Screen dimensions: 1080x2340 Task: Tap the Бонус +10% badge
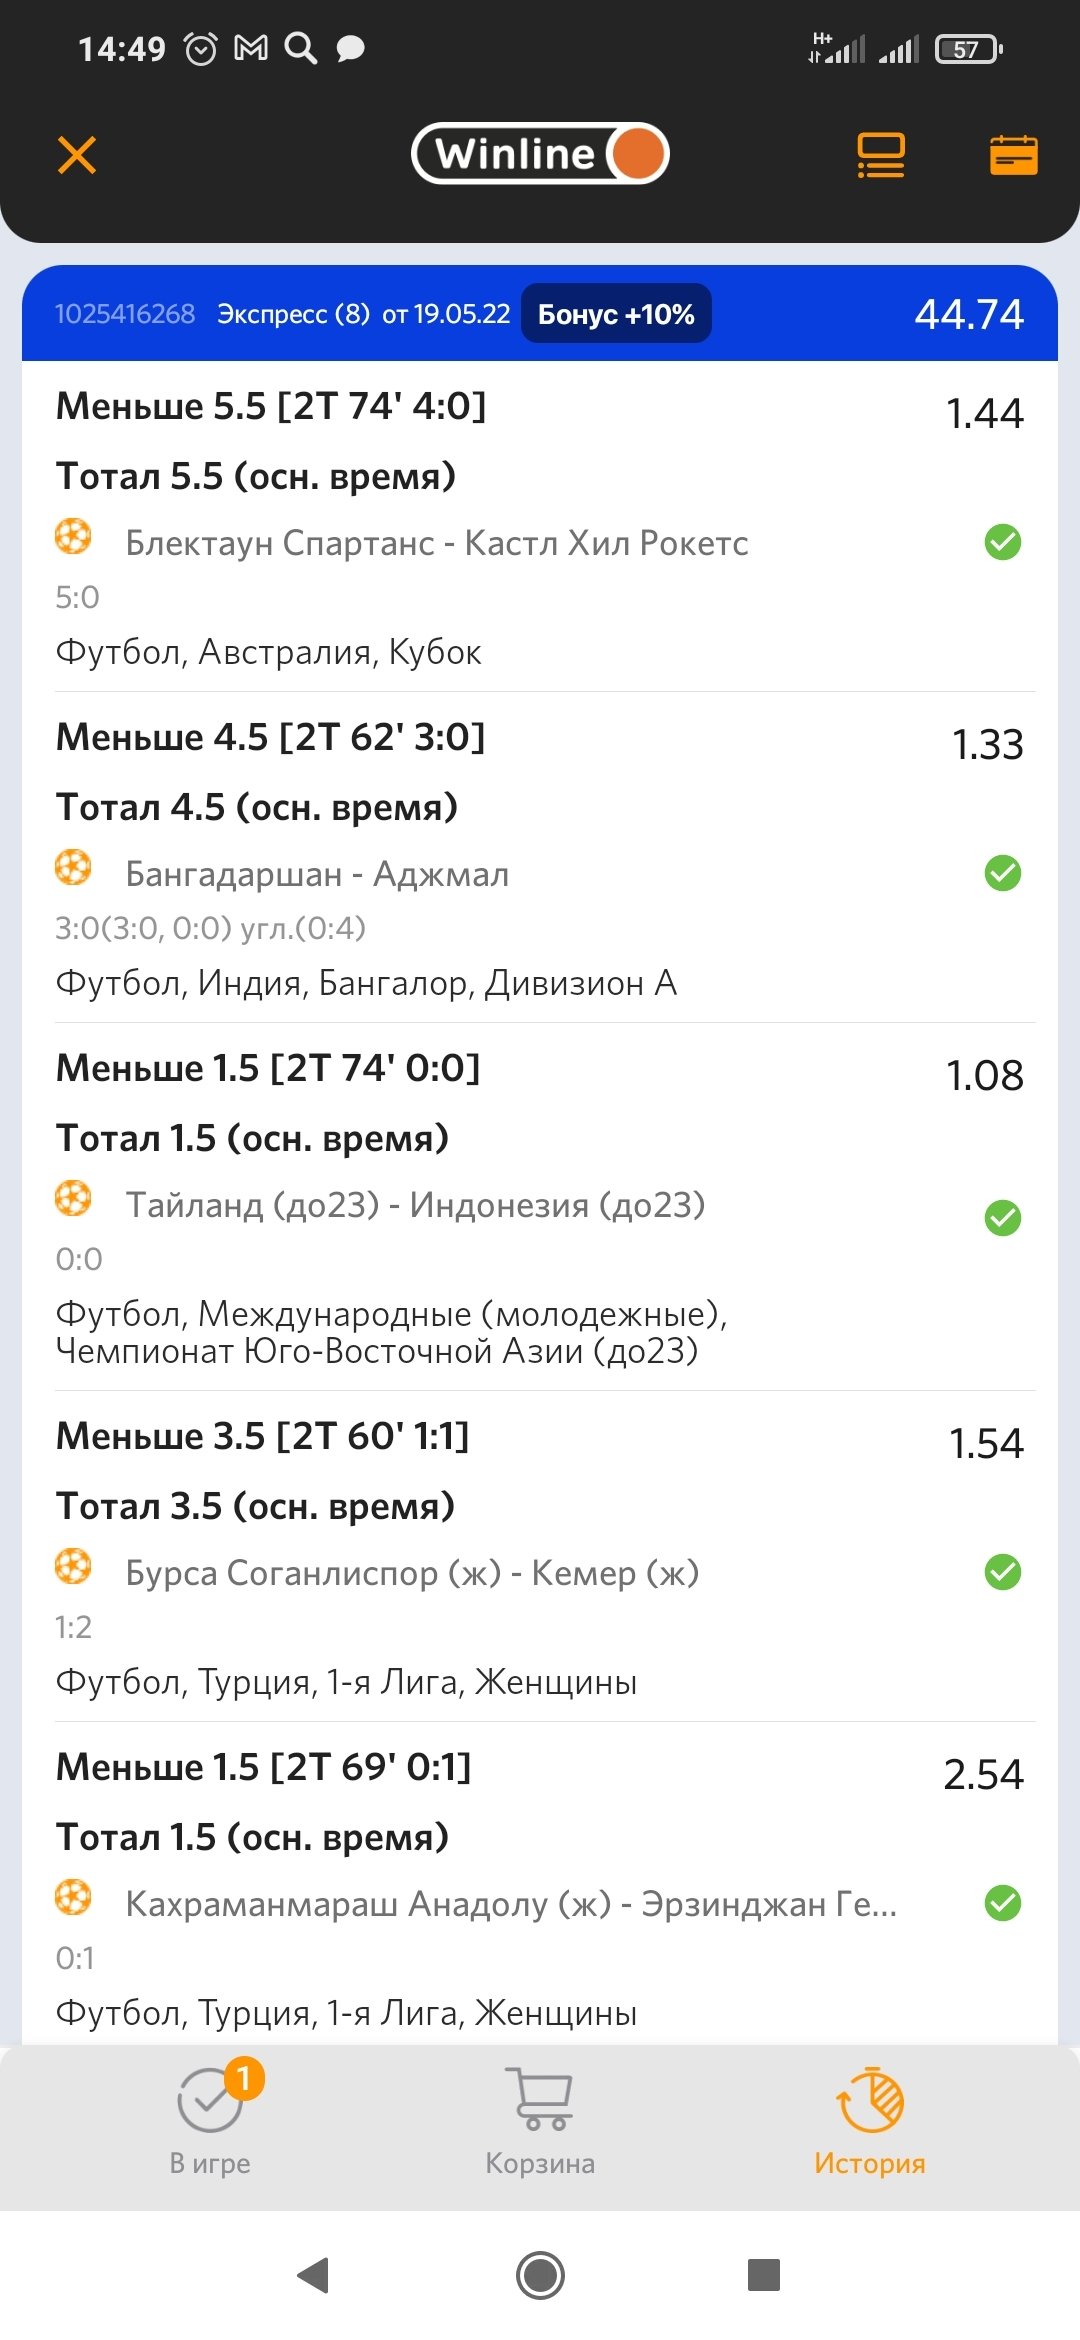[x=616, y=314]
